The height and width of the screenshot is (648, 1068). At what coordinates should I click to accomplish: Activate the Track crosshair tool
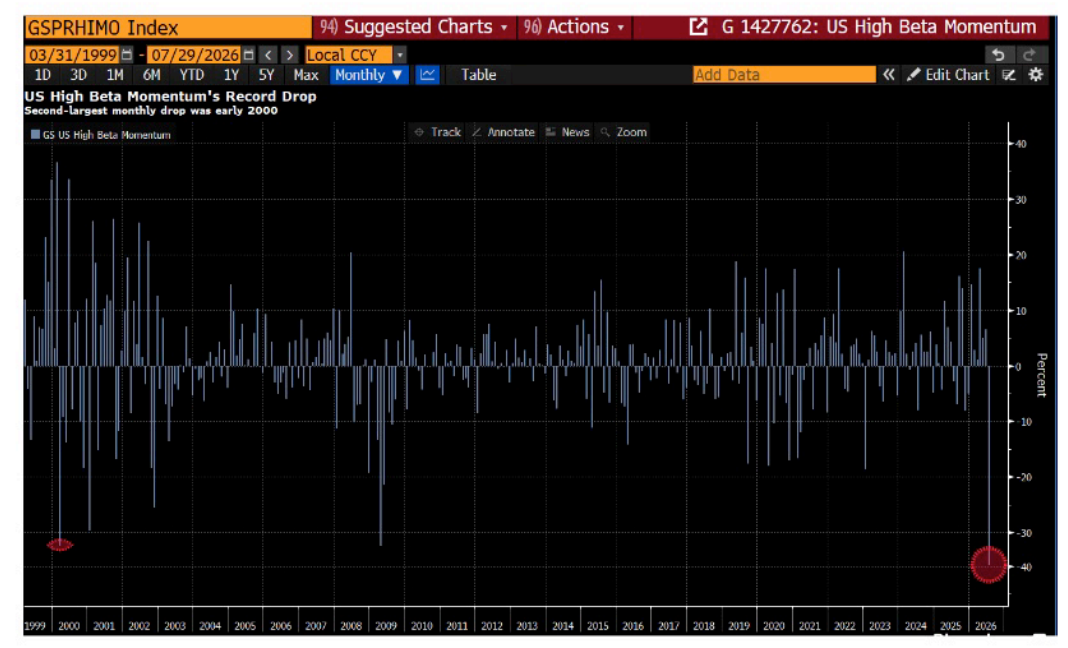(438, 132)
